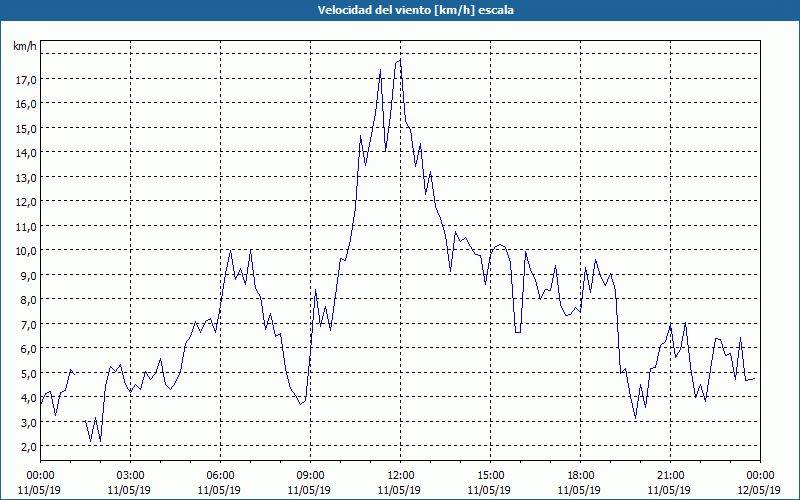800x500 pixels.
Task: Select the 10,0 y-axis label
Action: [x=26, y=251]
